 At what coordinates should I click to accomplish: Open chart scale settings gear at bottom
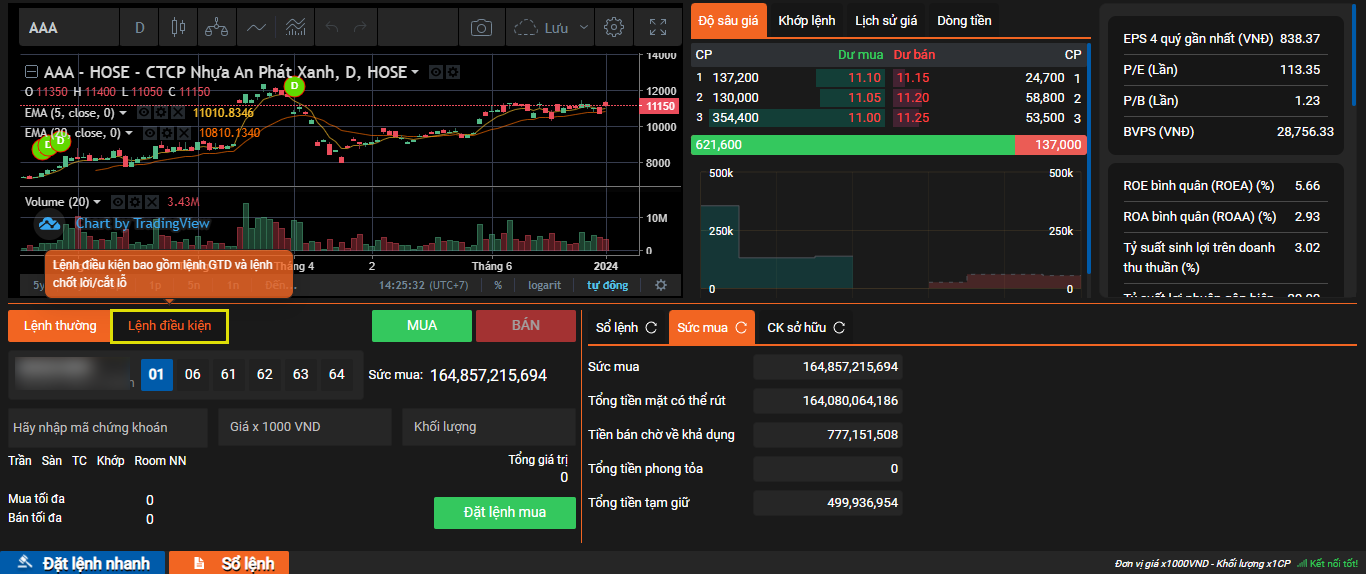pyautogui.click(x=661, y=285)
